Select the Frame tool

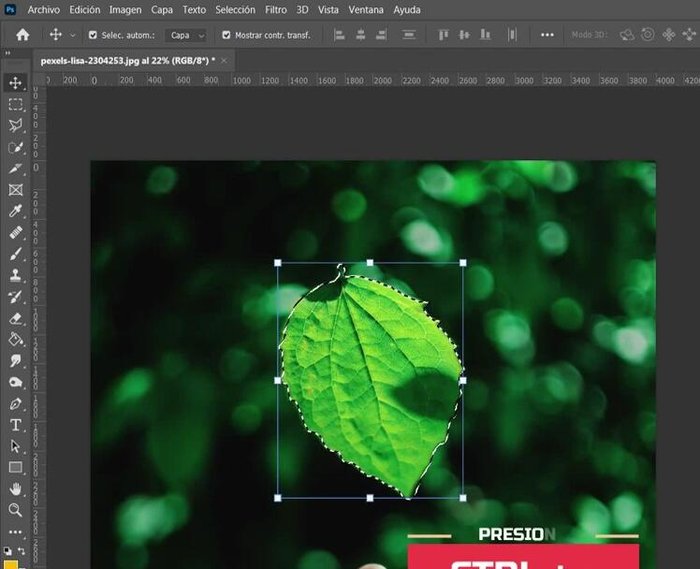[x=16, y=190]
